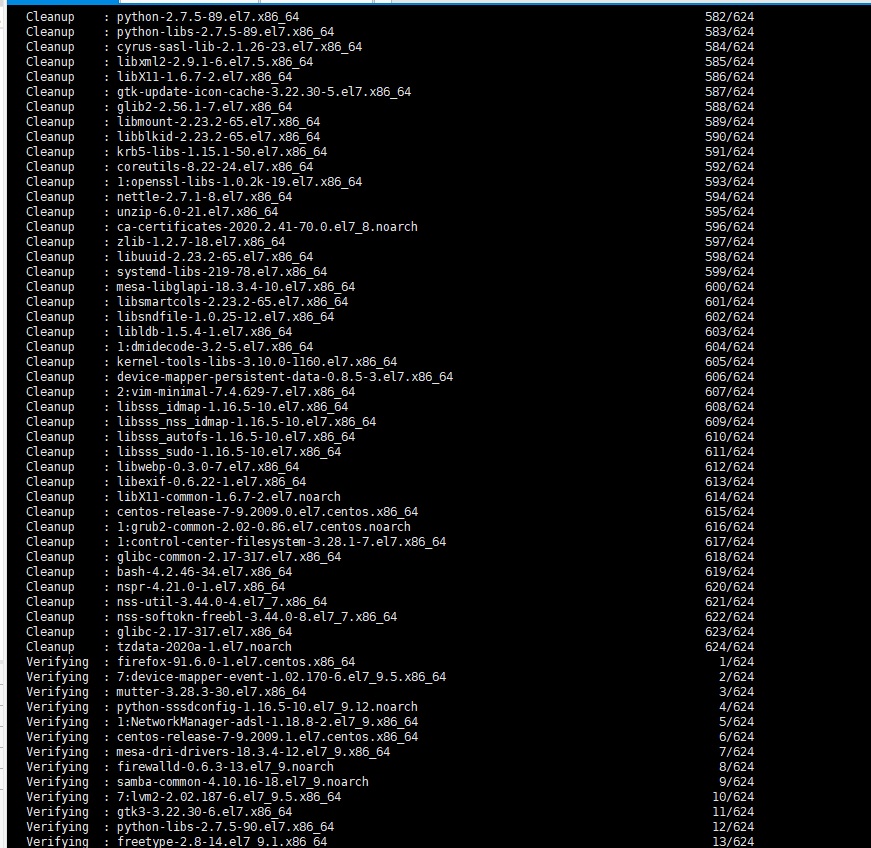This screenshot has height=848, width=871.
Task: Click centos-release-7-9.2009.0.el7.centos.x86_64 cleanup entry
Action: pos(267,512)
